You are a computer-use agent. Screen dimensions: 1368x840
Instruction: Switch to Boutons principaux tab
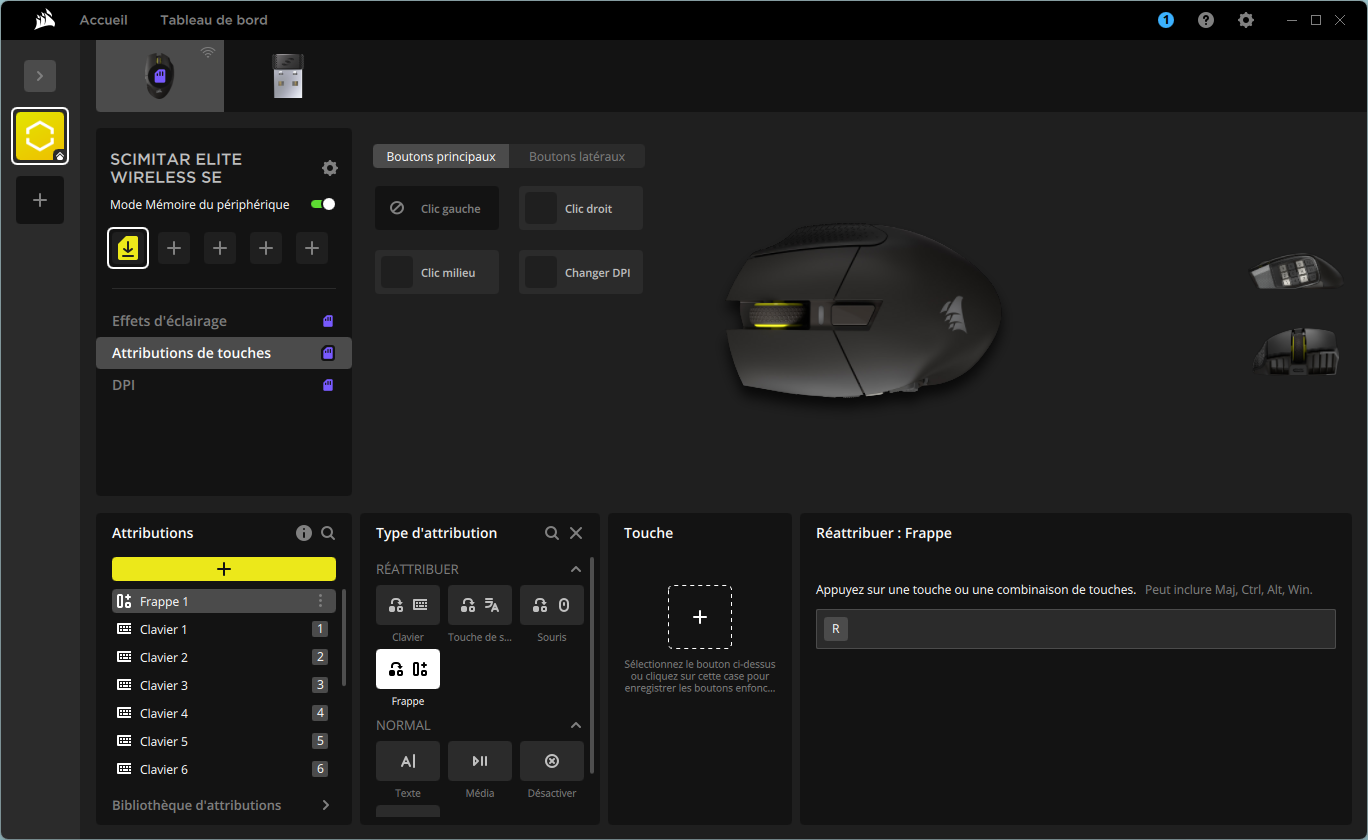pyautogui.click(x=441, y=156)
